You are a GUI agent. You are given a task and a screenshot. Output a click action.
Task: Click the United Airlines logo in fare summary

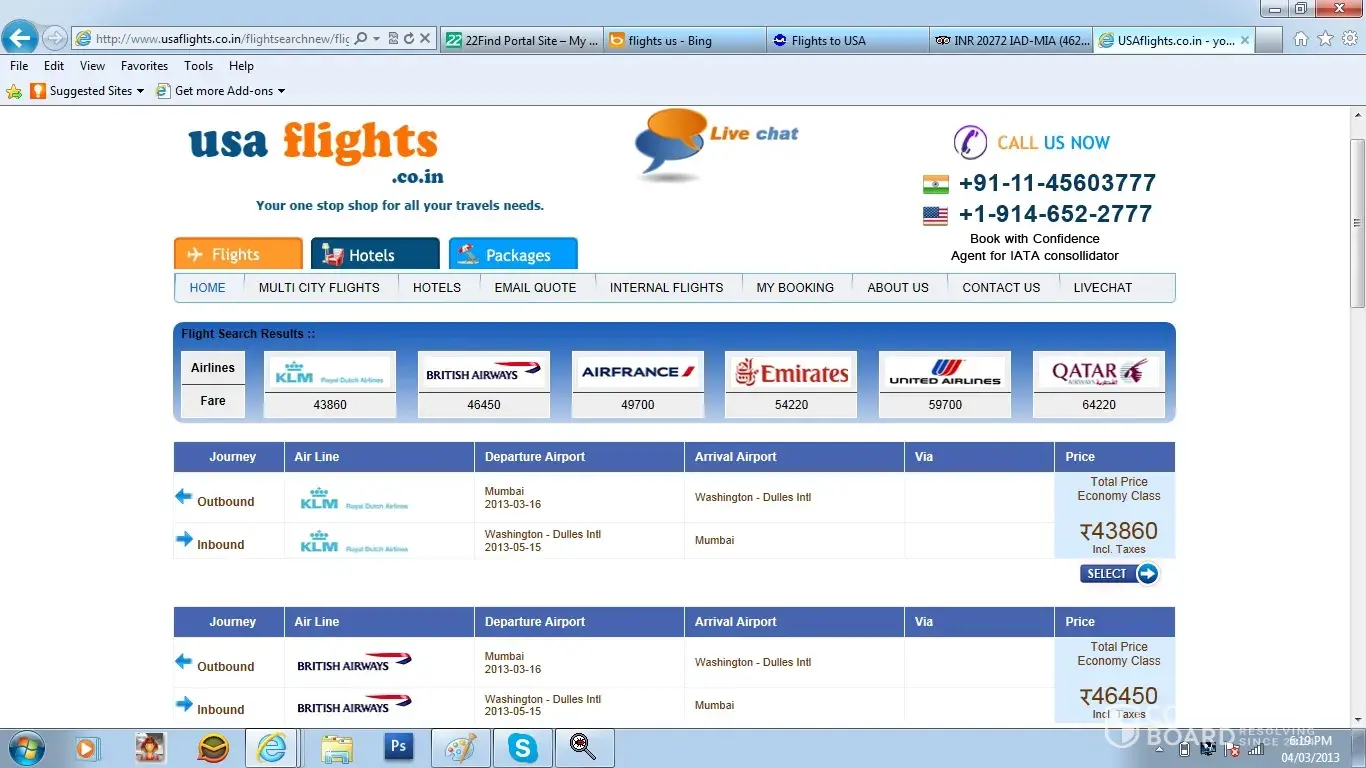tap(945, 373)
